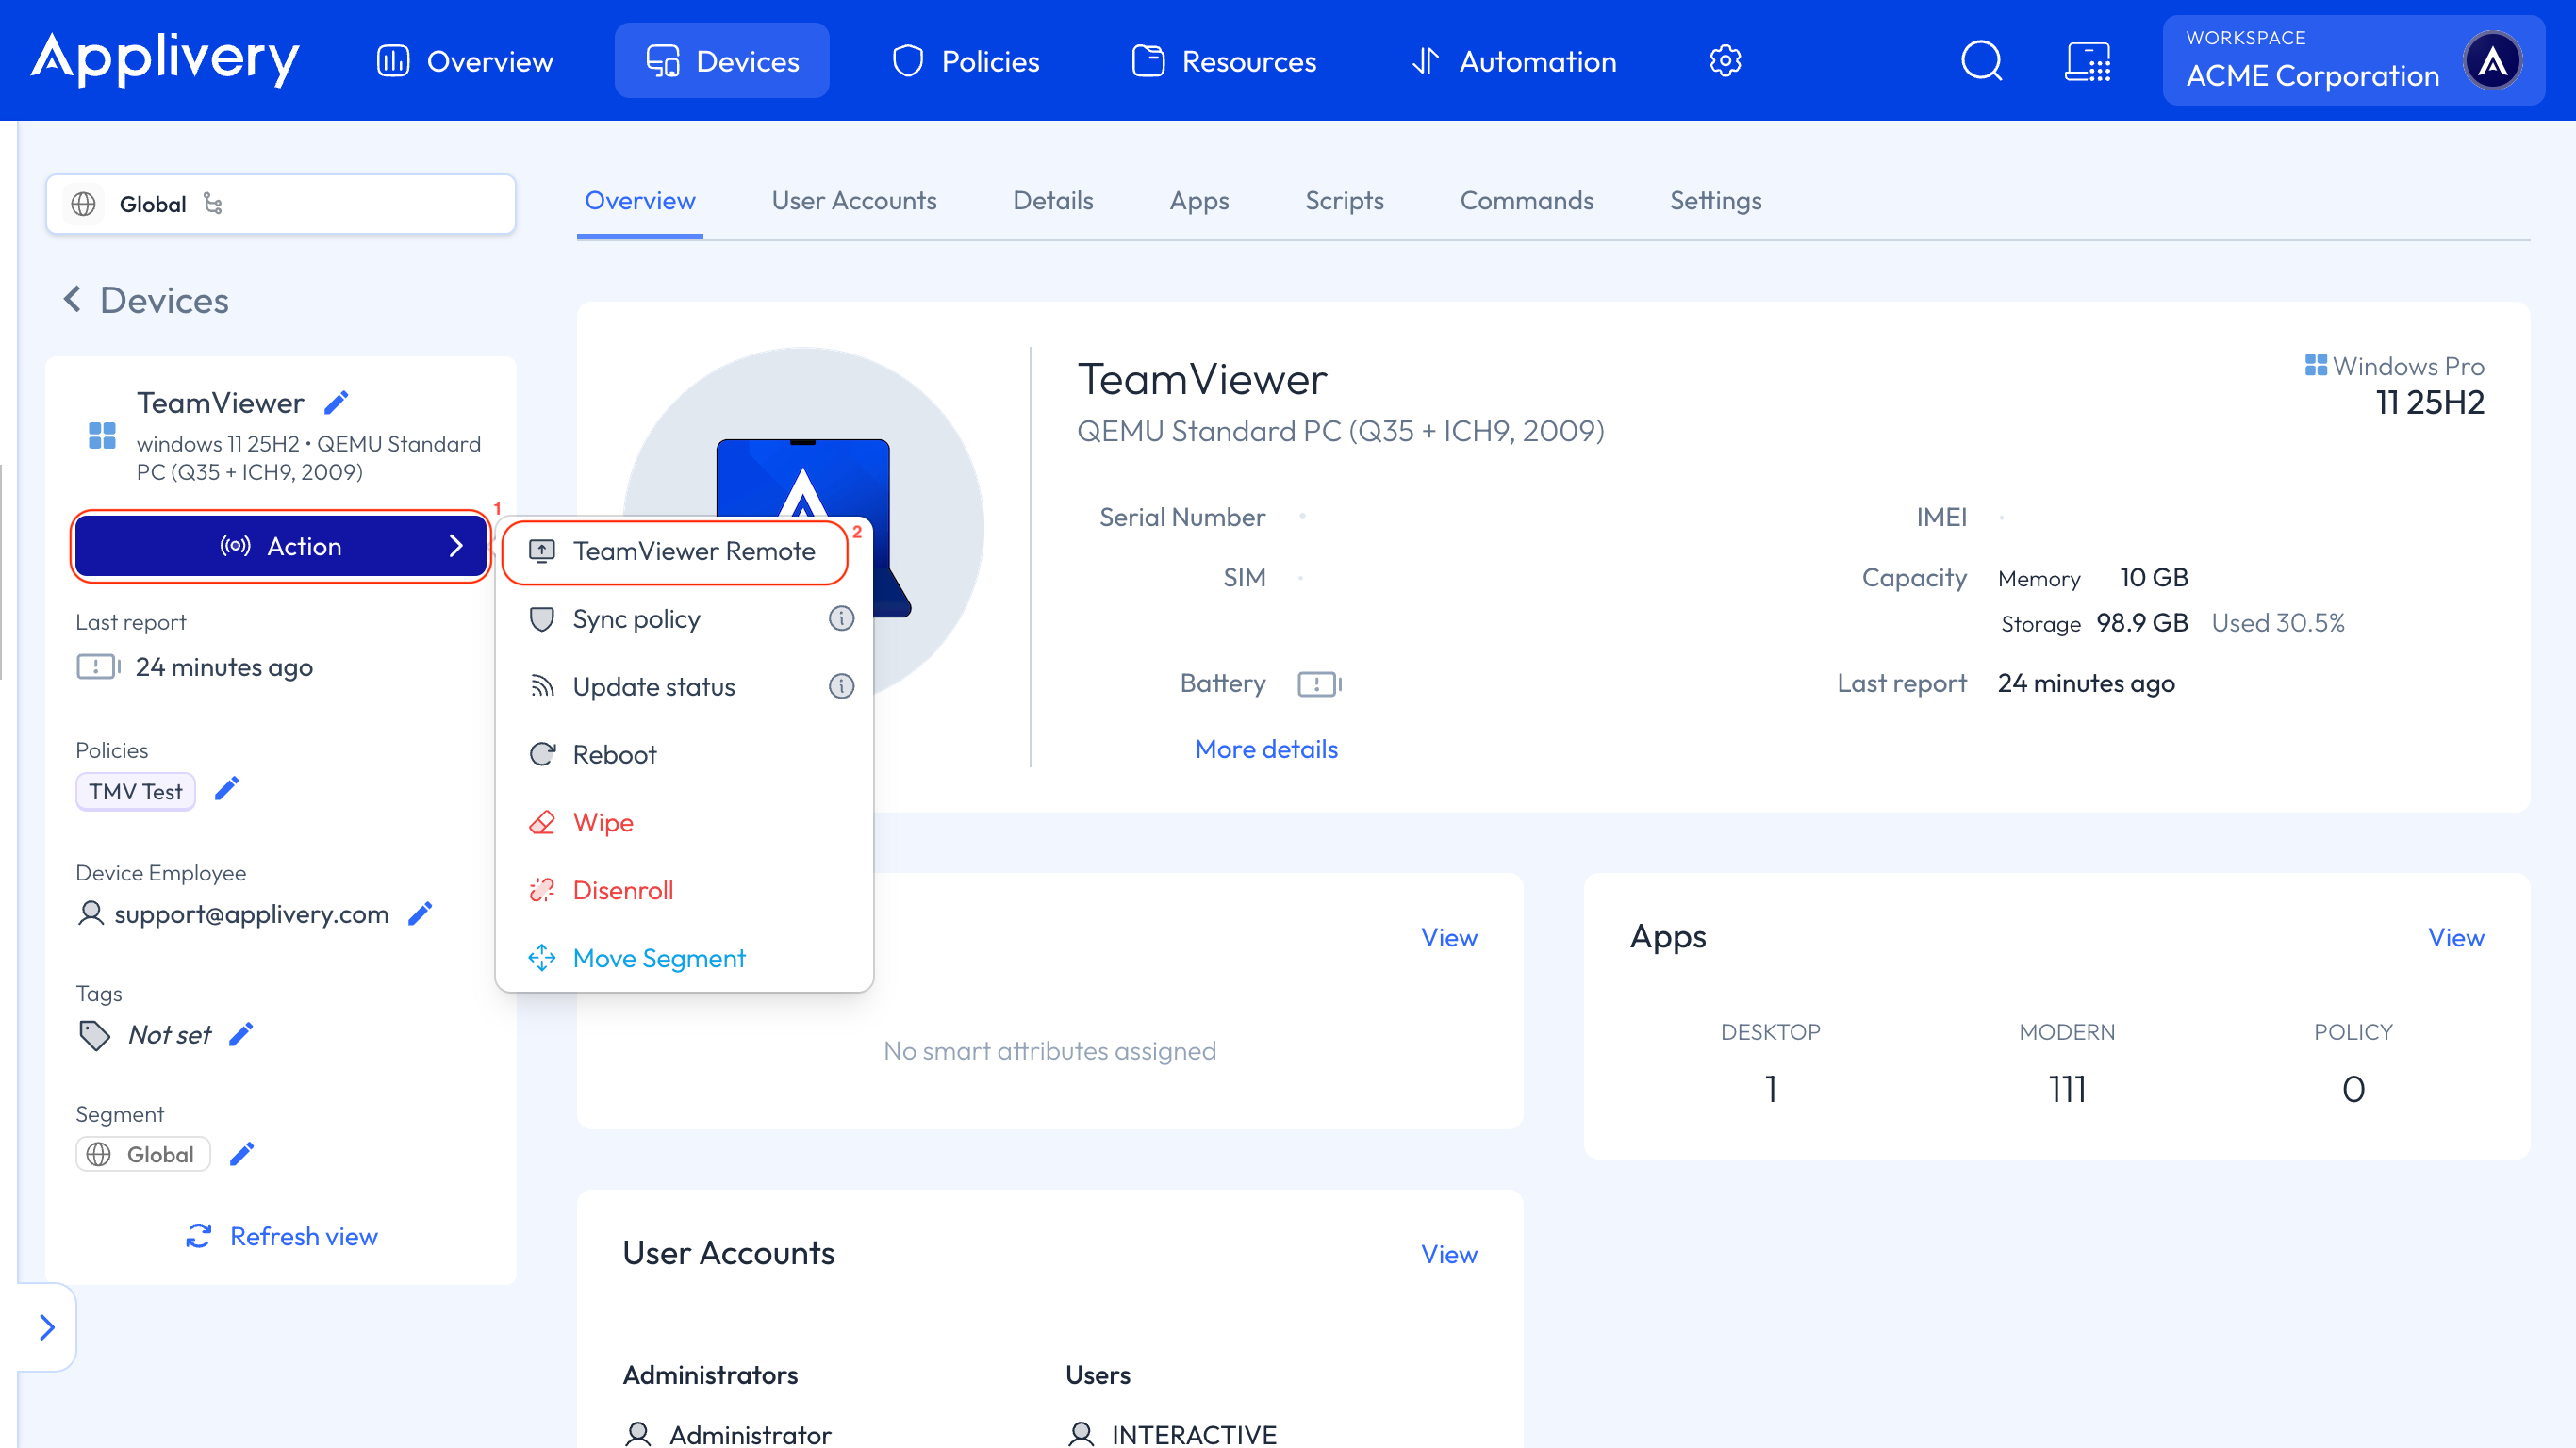Edit the TeamViewer device name pencil
The width and height of the screenshot is (2576, 1448).
337,402
